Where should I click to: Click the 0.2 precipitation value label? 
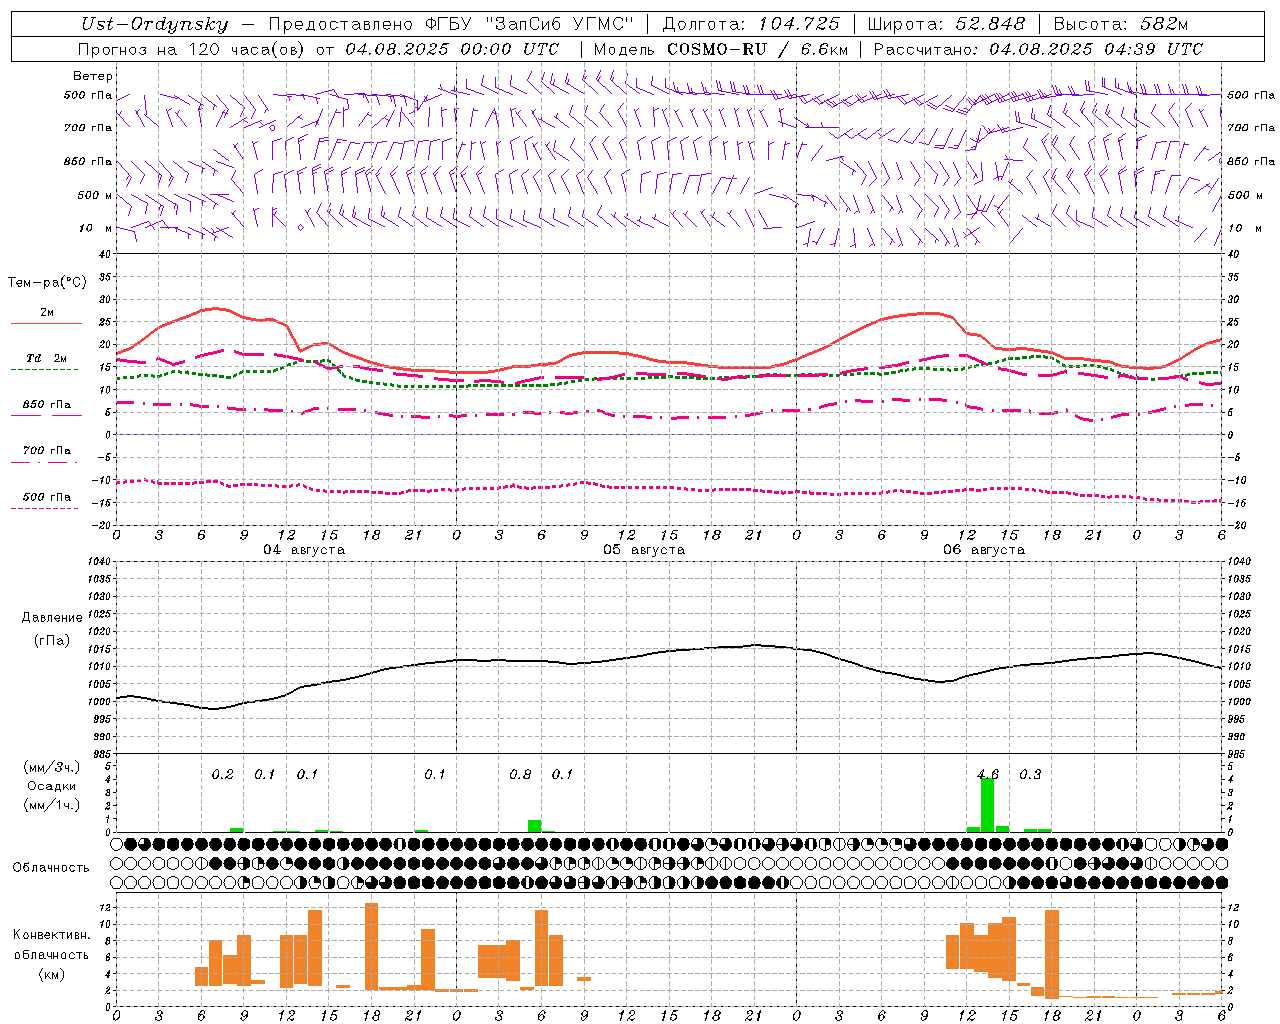point(222,774)
